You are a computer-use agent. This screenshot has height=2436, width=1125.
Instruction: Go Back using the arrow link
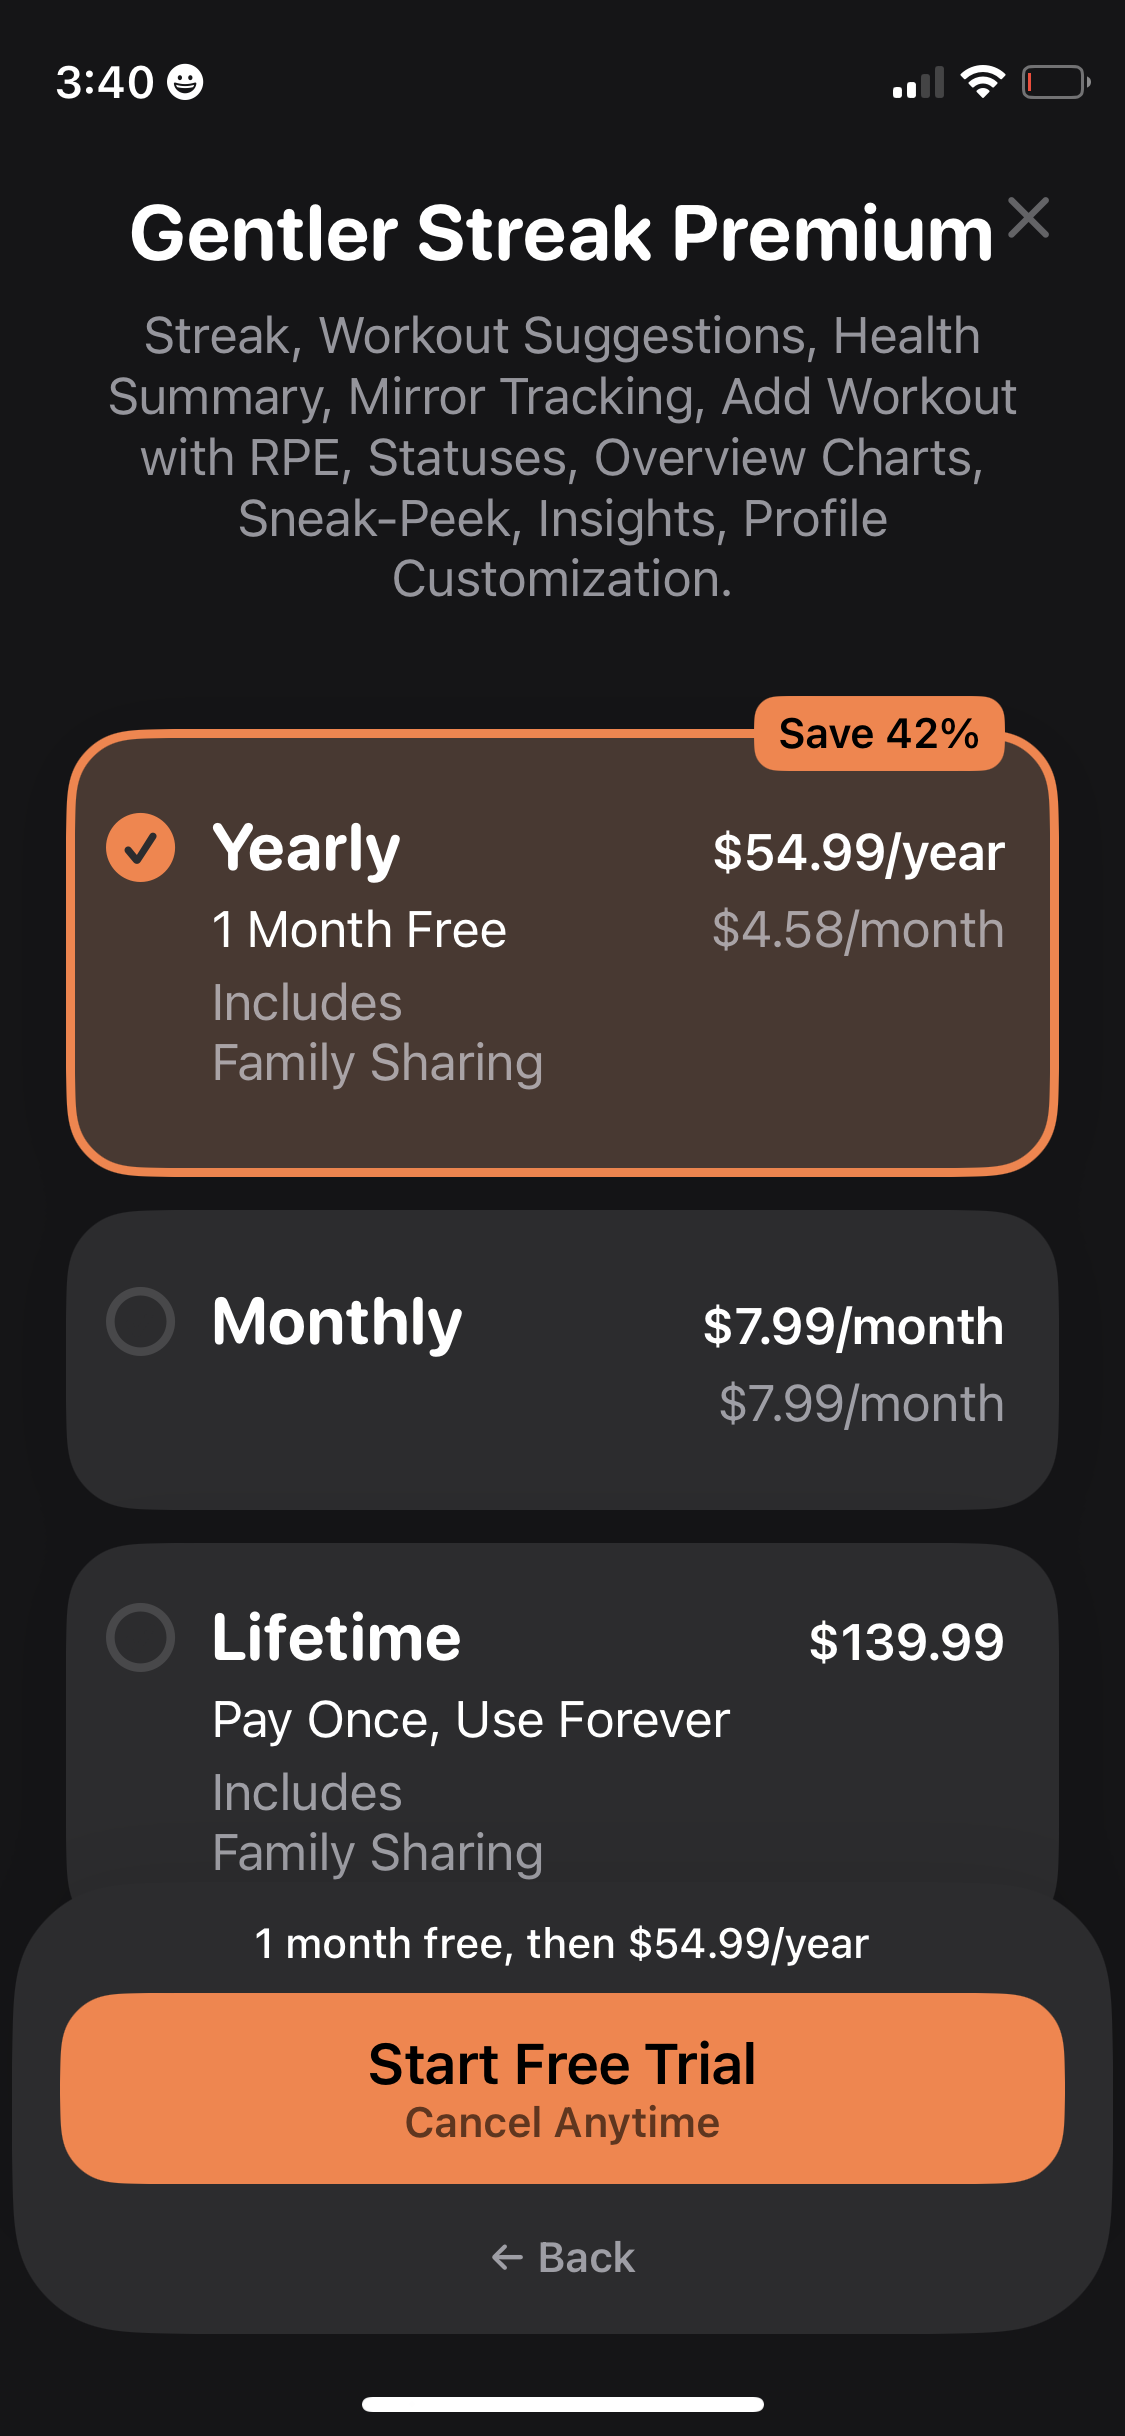click(x=563, y=2257)
